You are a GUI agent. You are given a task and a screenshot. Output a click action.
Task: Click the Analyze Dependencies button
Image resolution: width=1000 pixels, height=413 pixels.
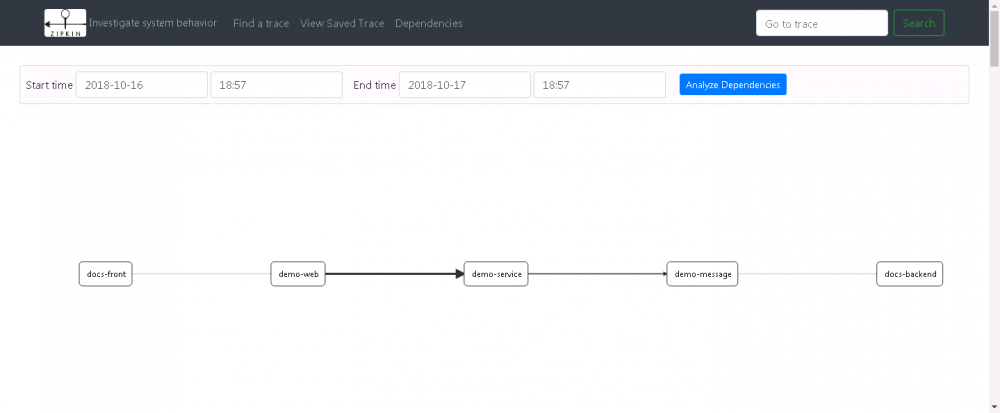[x=733, y=85]
